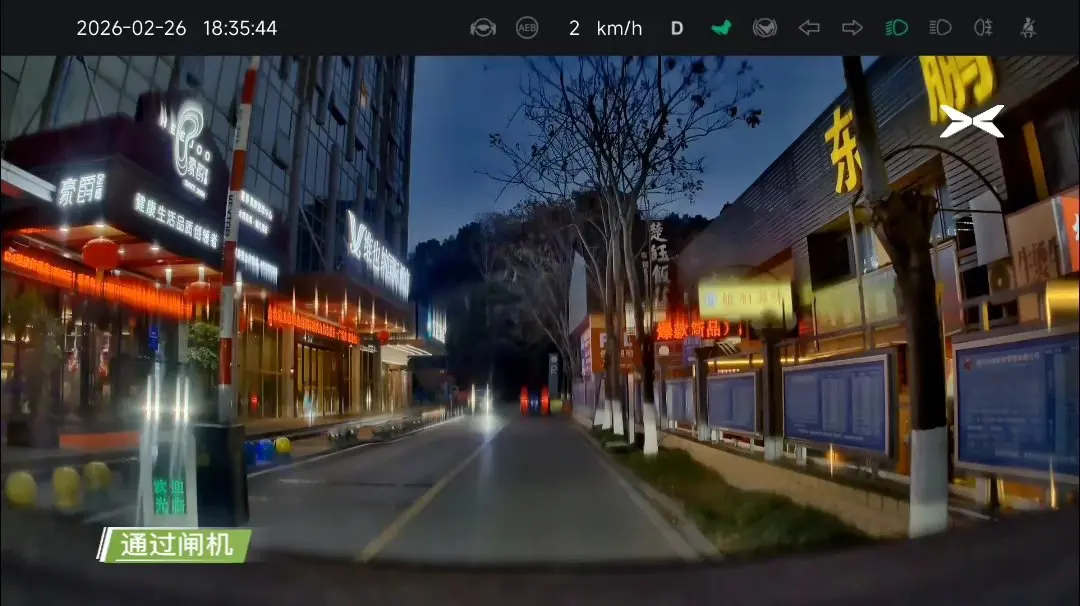This screenshot has height=606, width=1080.
Task: Tap the green accelerator pedal icon
Action: coord(721,28)
